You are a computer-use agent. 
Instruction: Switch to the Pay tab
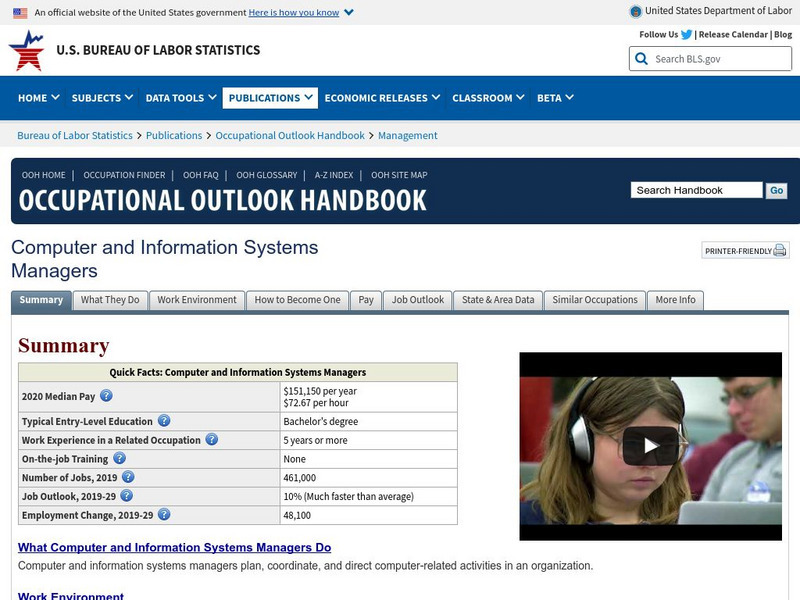pyautogui.click(x=366, y=299)
